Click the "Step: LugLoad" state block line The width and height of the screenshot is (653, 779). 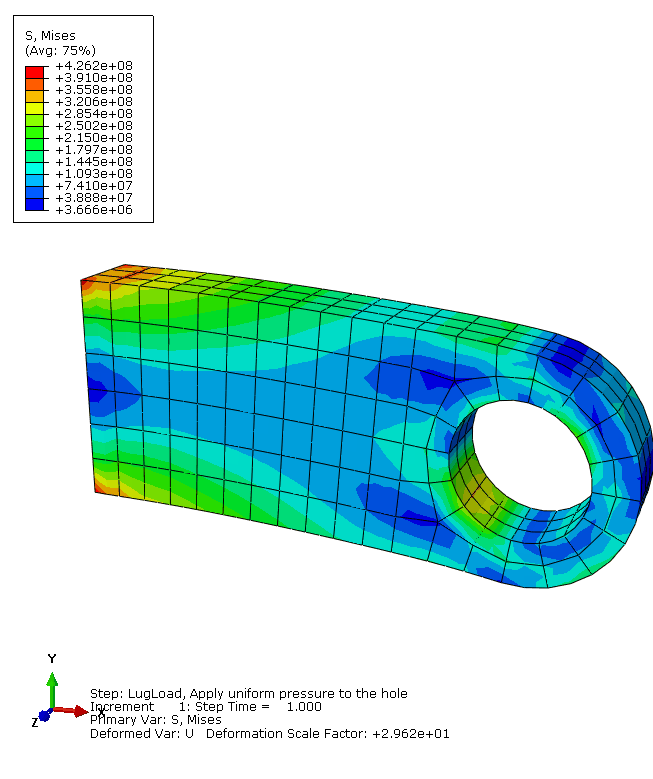(248, 693)
